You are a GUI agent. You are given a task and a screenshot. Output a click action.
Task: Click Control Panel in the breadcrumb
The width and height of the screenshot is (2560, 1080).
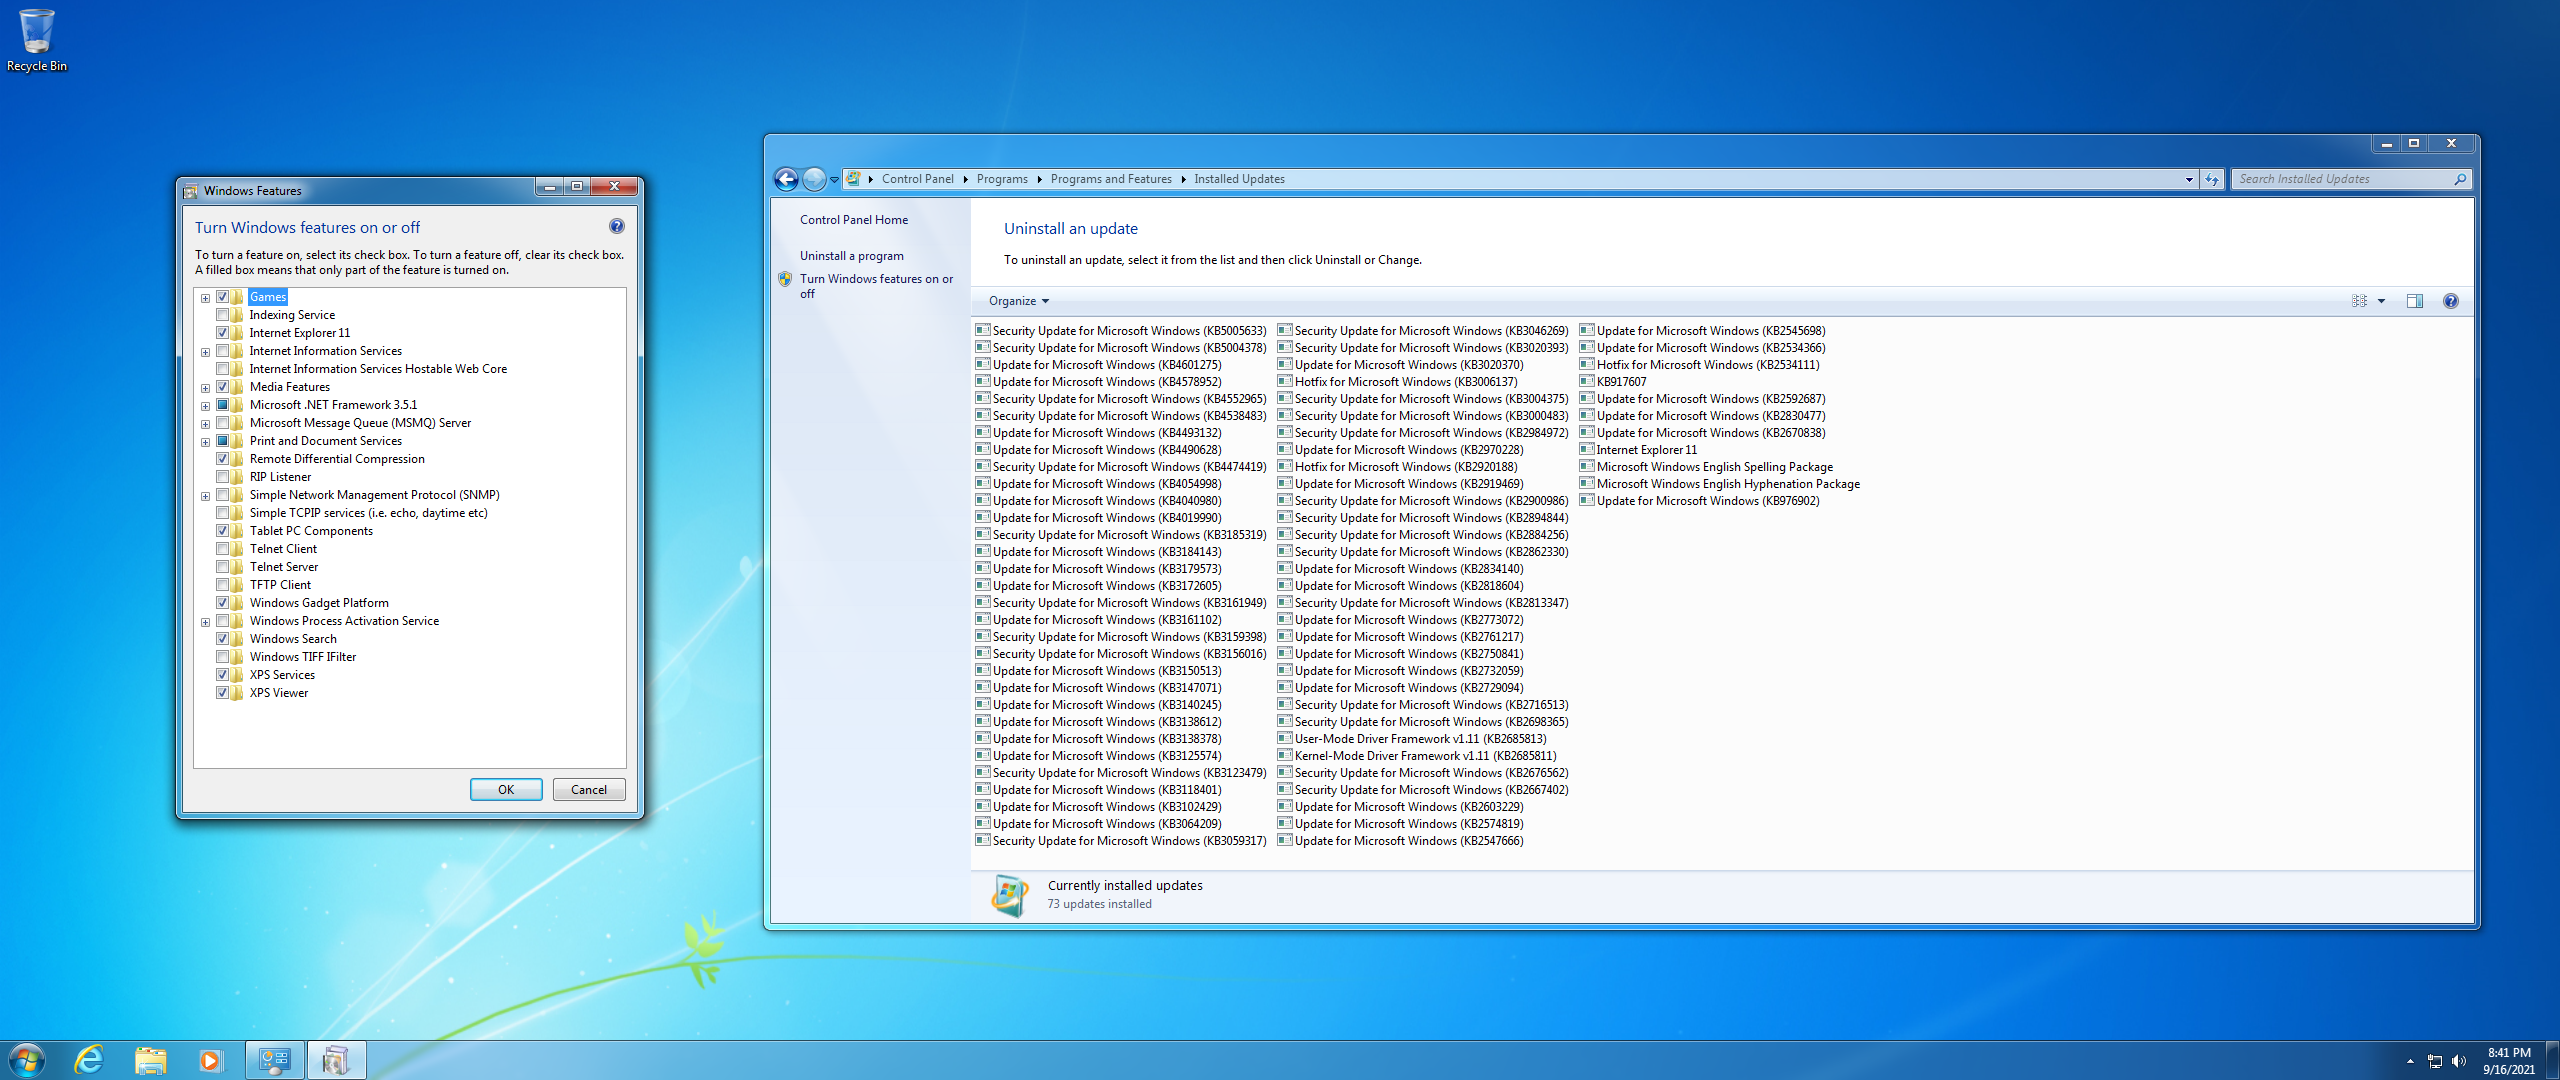[x=917, y=179]
